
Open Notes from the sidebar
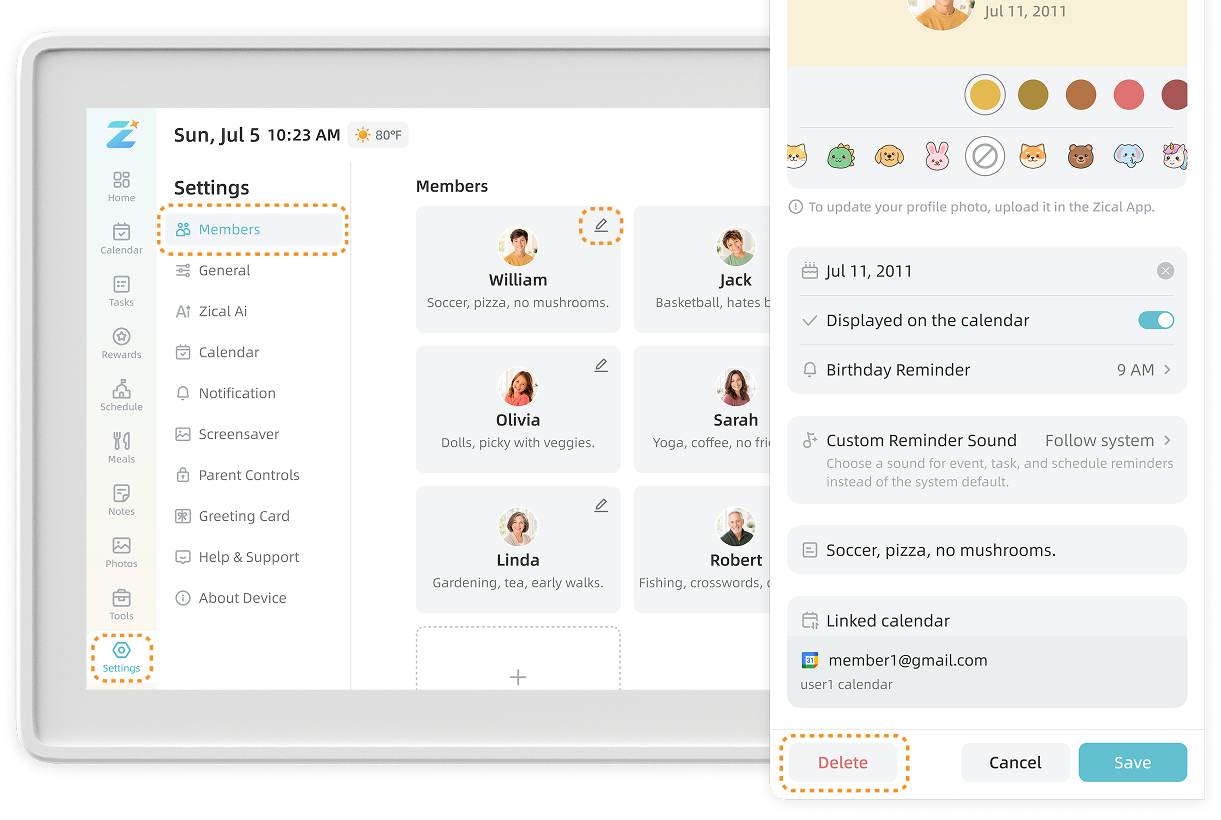(x=121, y=499)
